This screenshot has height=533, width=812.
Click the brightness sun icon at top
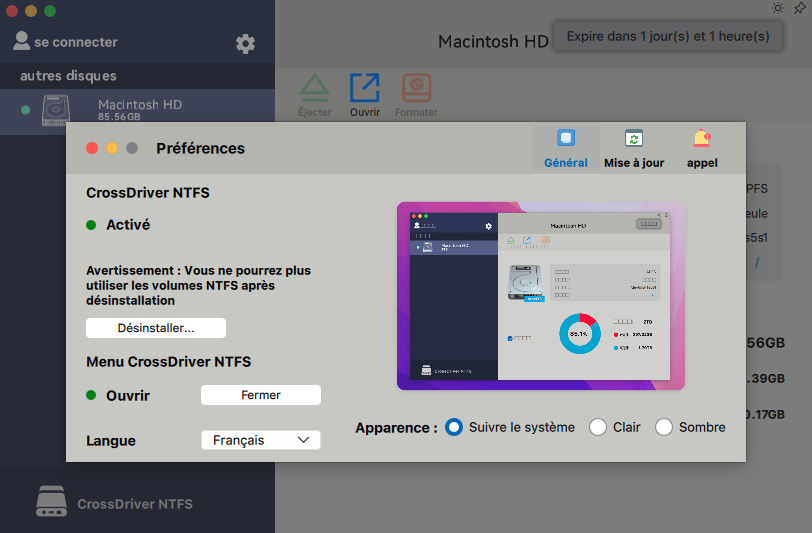click(778, 8)
